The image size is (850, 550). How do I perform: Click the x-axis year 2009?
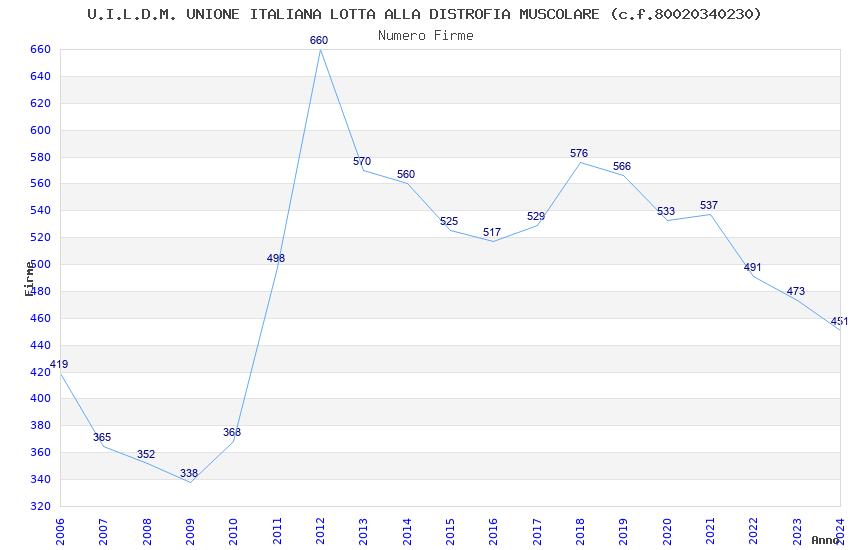click(190, 532)
